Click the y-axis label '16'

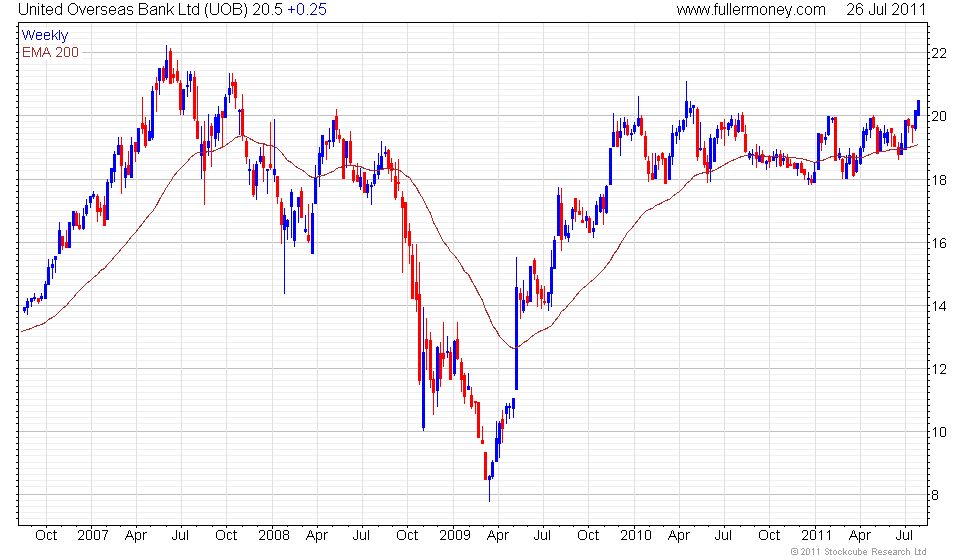(939, 244)
